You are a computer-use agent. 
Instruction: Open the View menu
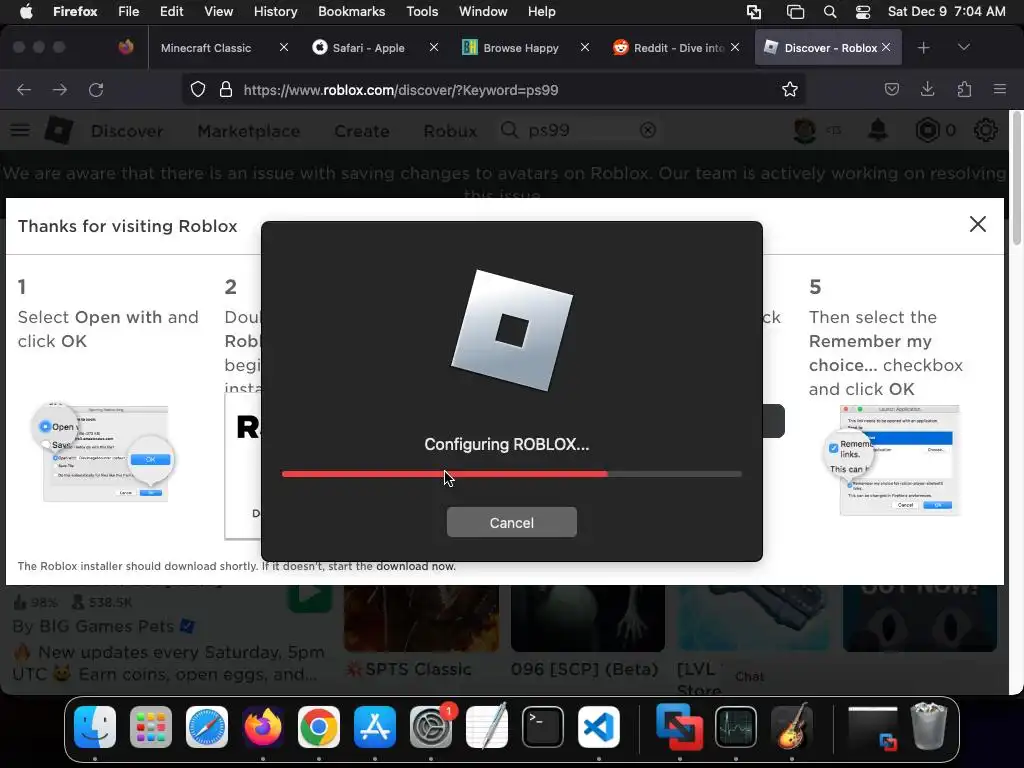click(218, 11)
